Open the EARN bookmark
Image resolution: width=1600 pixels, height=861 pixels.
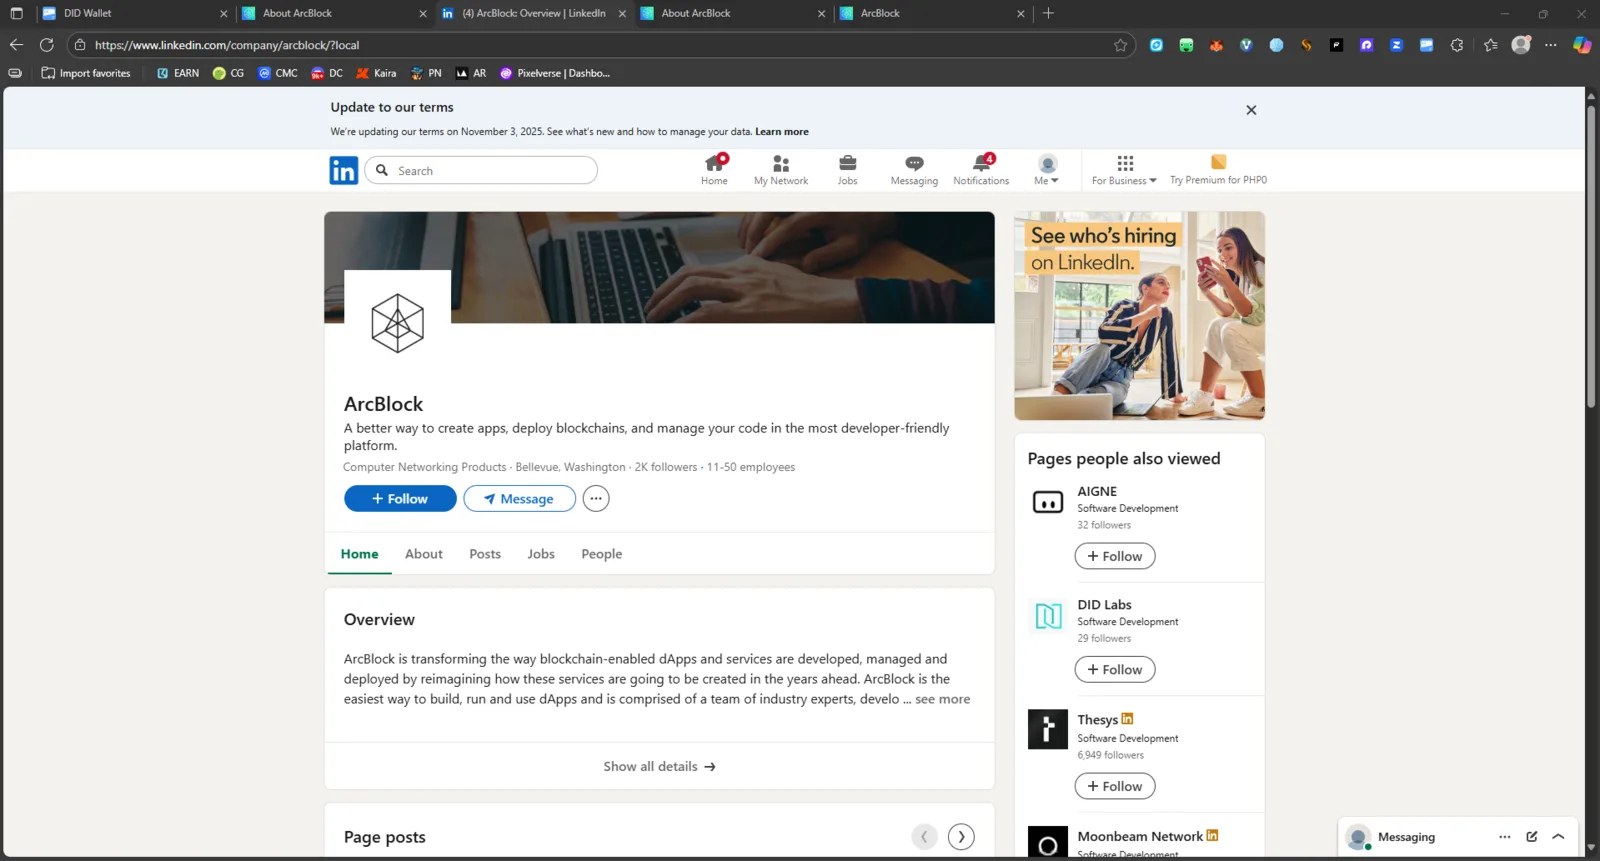[x=178, y=73]
